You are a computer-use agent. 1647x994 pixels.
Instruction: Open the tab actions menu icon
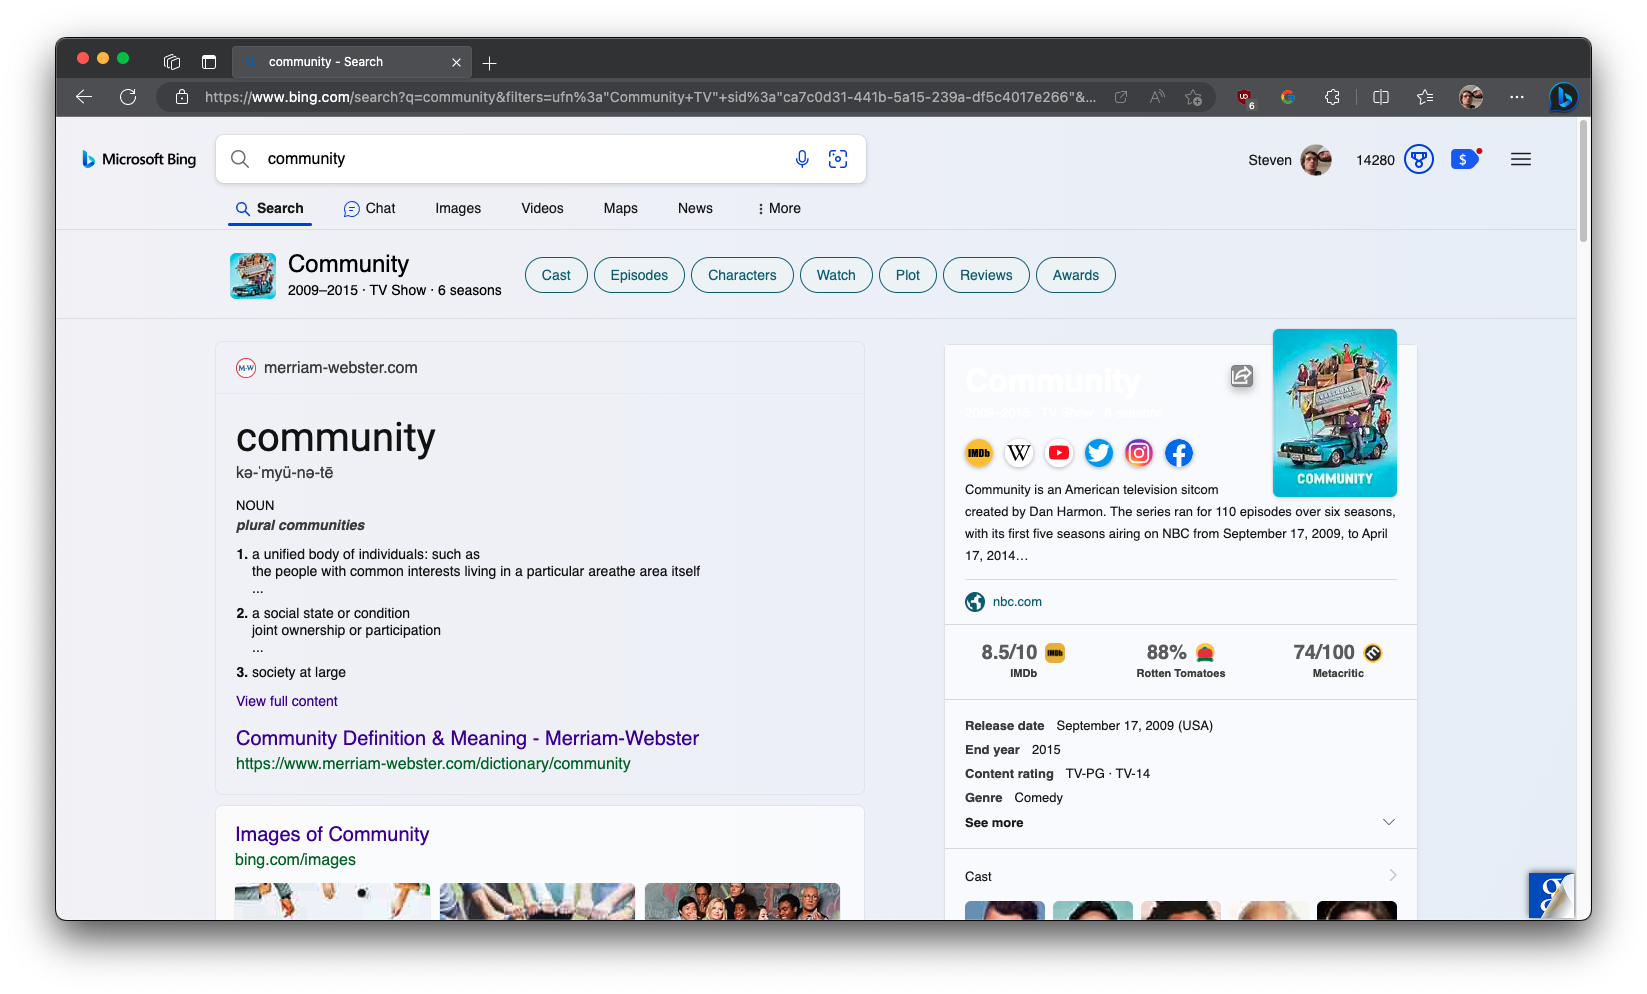(x=172, y=62)
